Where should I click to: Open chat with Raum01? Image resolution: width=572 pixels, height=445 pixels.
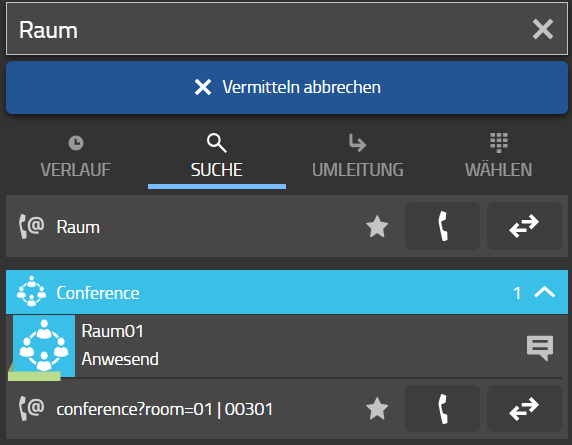540,348
